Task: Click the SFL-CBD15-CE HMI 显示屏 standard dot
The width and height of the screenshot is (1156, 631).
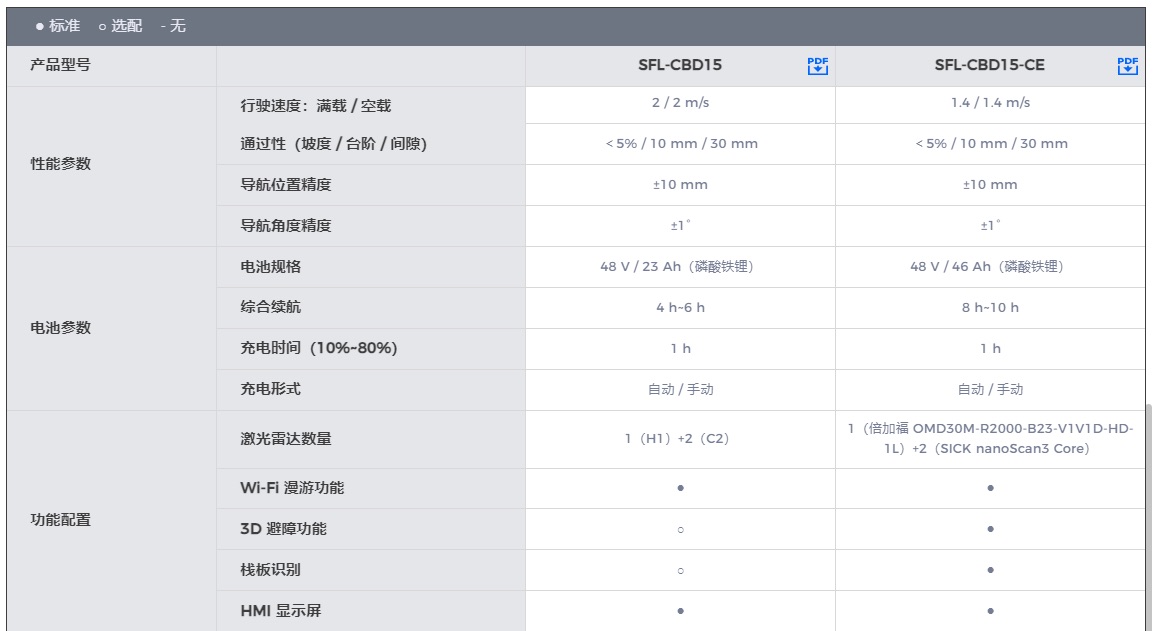Action: click(990, 611)
